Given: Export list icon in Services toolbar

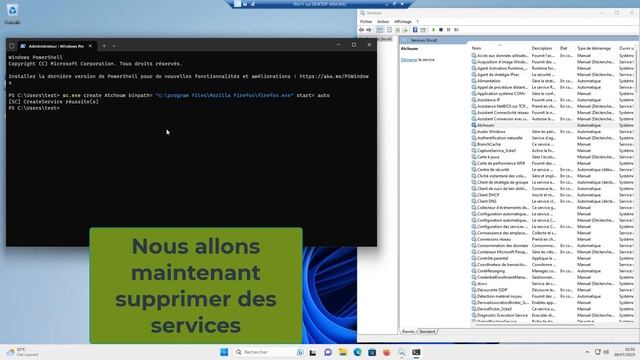Looking at the screenshot, I should click(405, 30).
